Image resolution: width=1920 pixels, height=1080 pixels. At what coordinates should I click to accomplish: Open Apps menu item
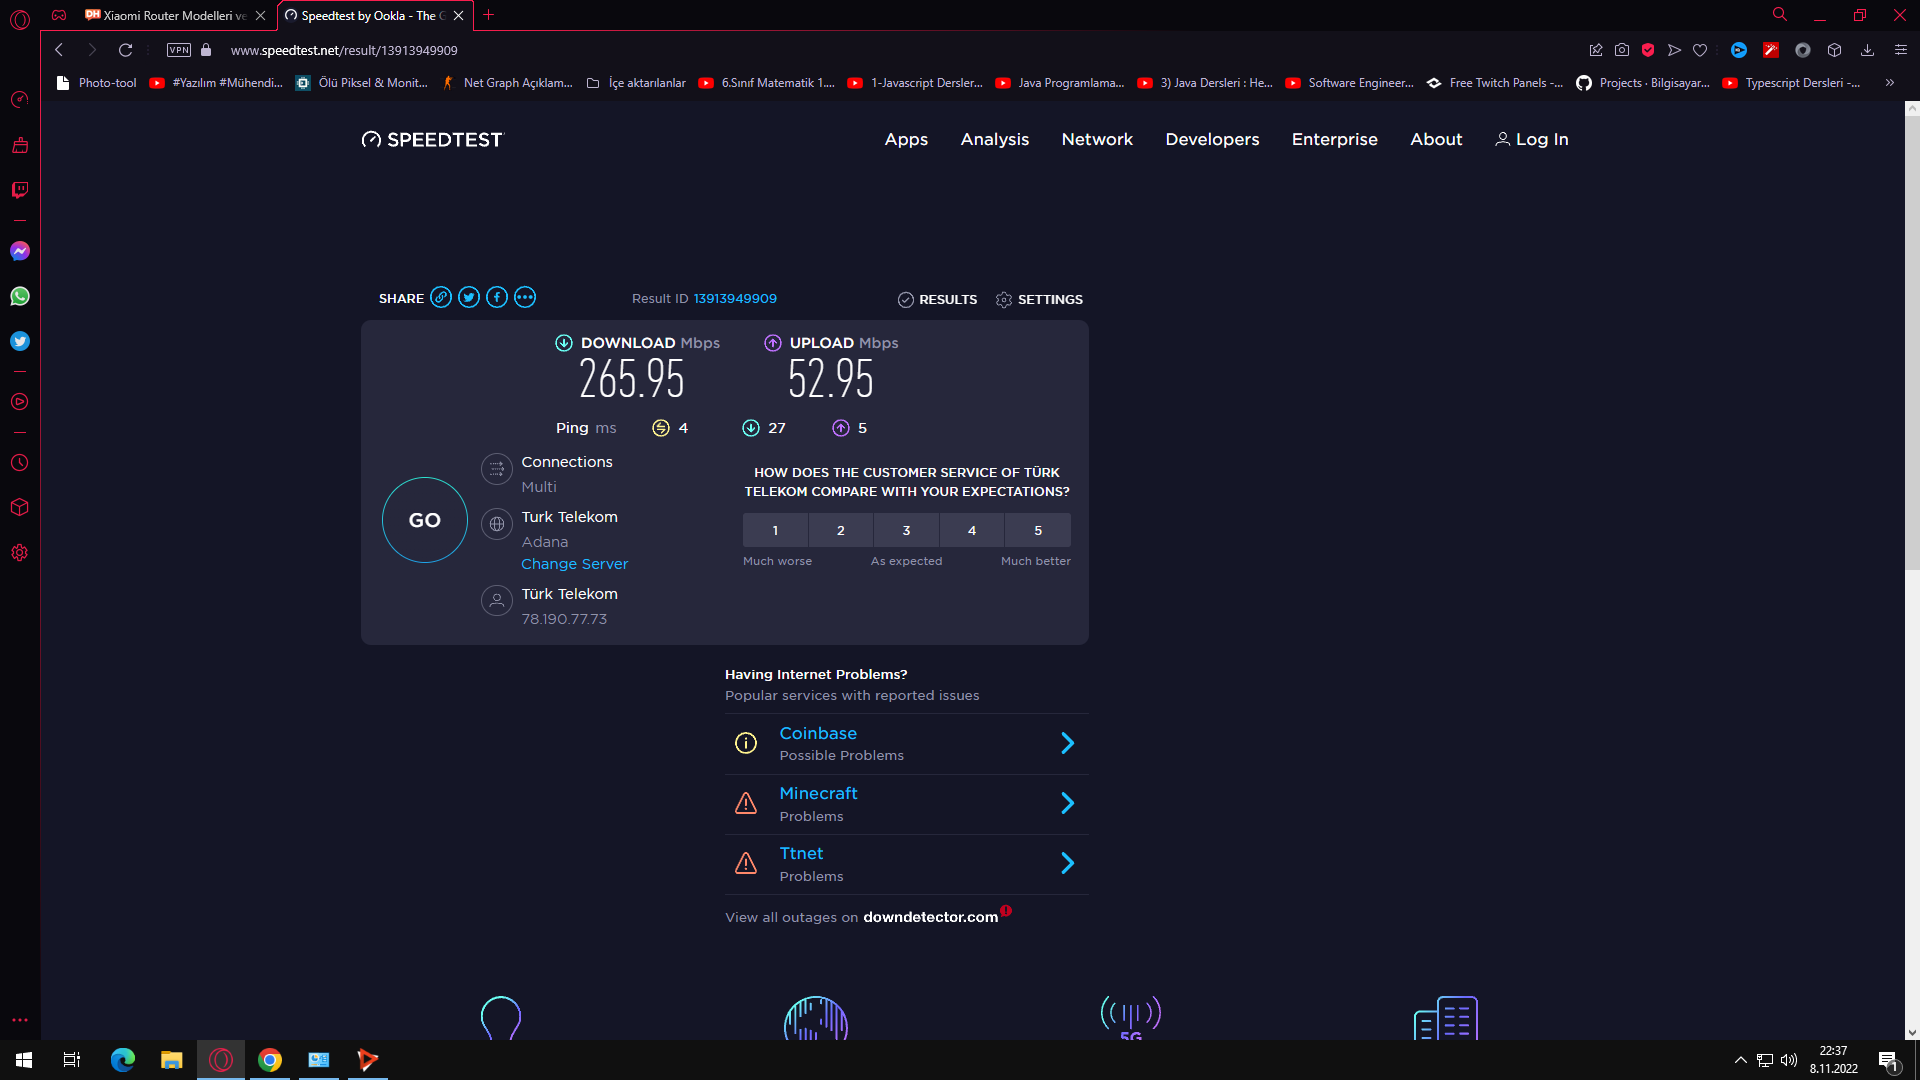pos(906,139)
